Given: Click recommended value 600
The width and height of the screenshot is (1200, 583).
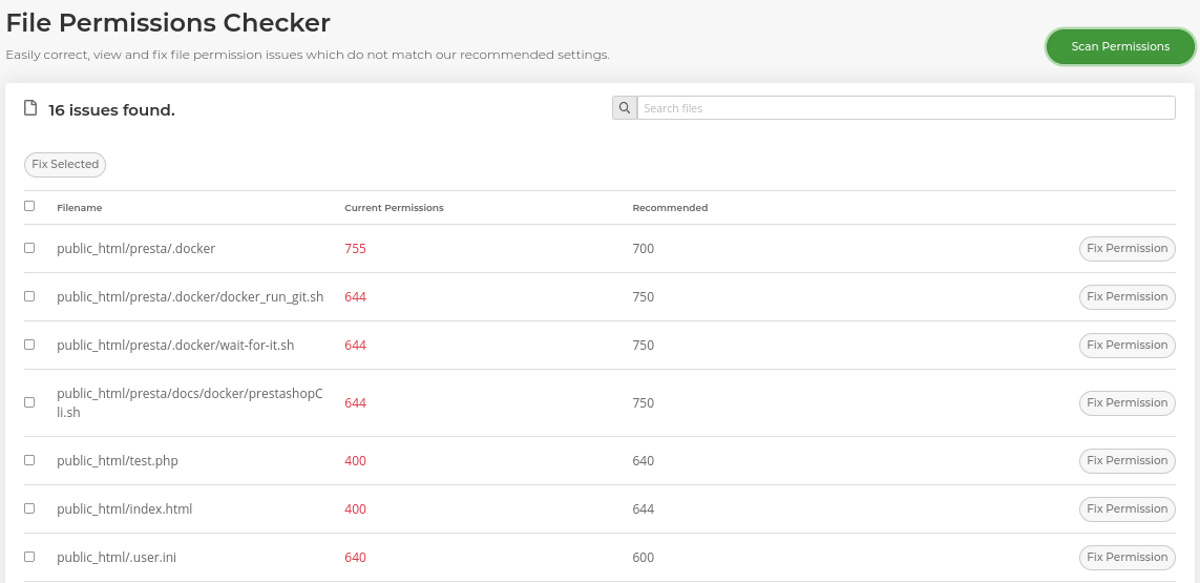Looking at the screenshot, I should (x=643, y=557).
